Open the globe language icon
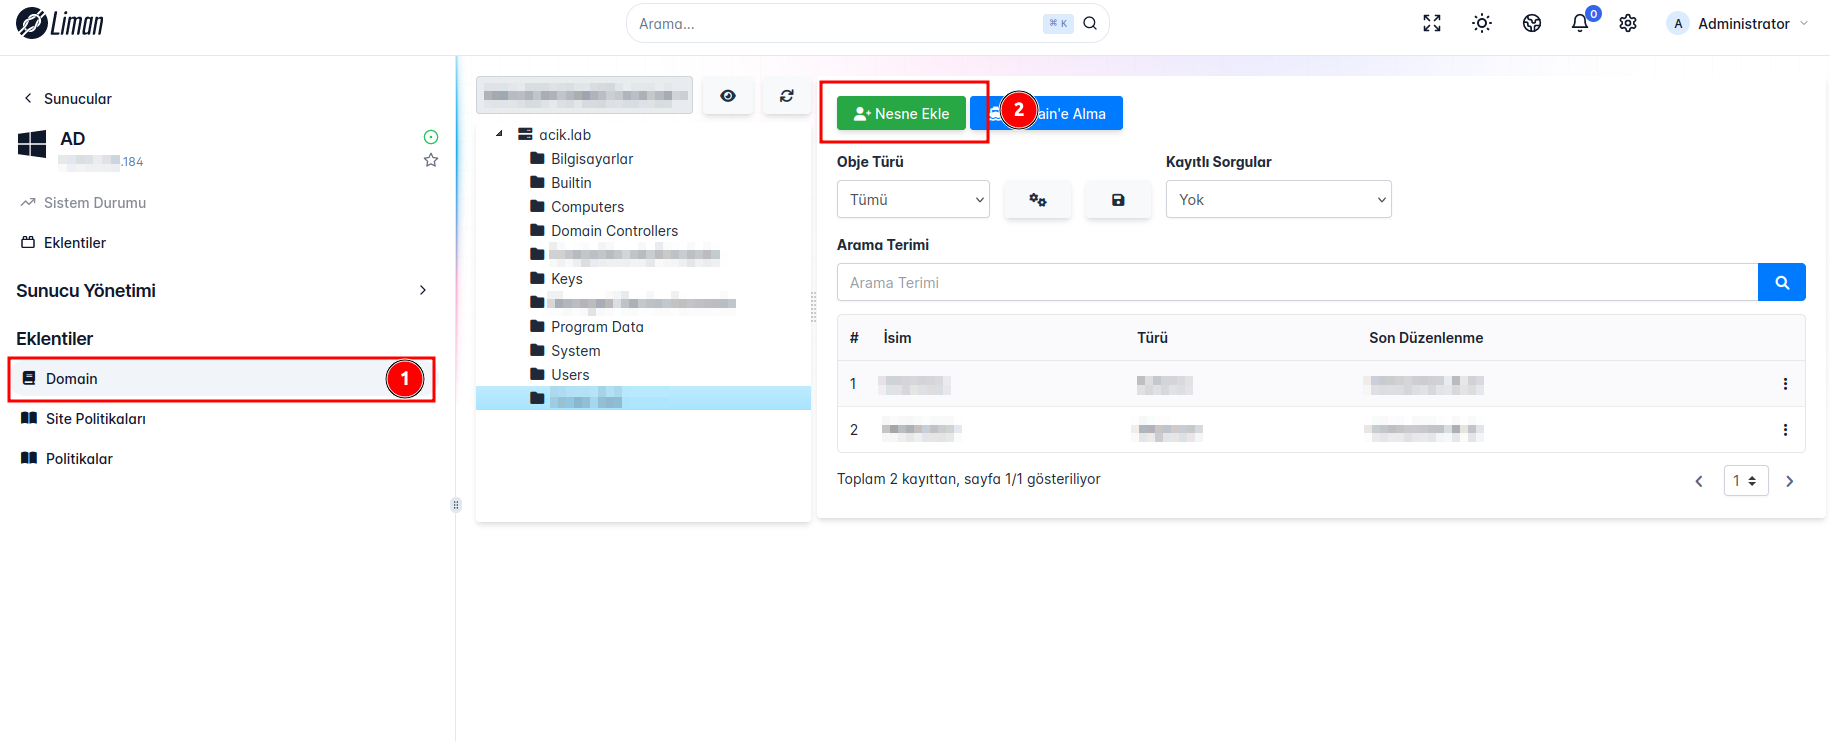The image size is (1830, 741). [x=1532, y=23]
